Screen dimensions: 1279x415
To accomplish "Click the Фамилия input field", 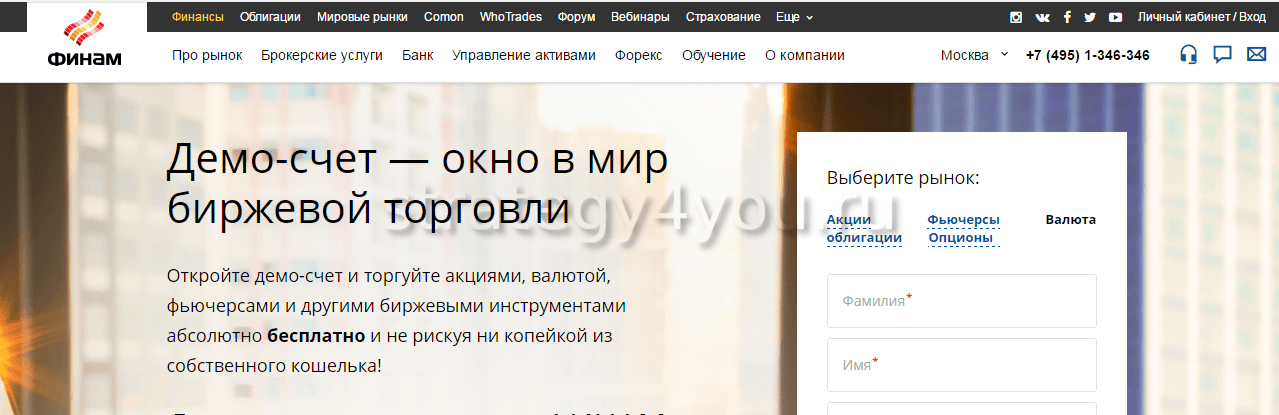I will point(961,301).
